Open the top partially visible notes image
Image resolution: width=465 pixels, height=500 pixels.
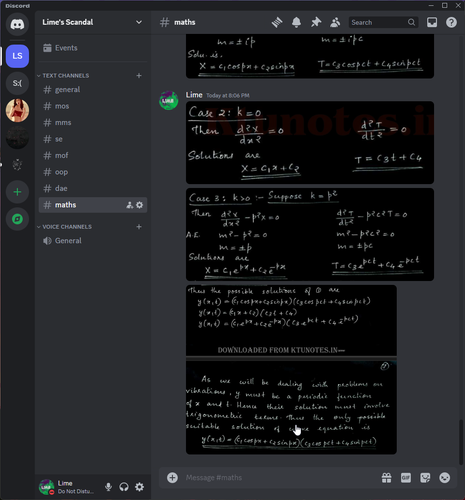click(x=310, y=56)
